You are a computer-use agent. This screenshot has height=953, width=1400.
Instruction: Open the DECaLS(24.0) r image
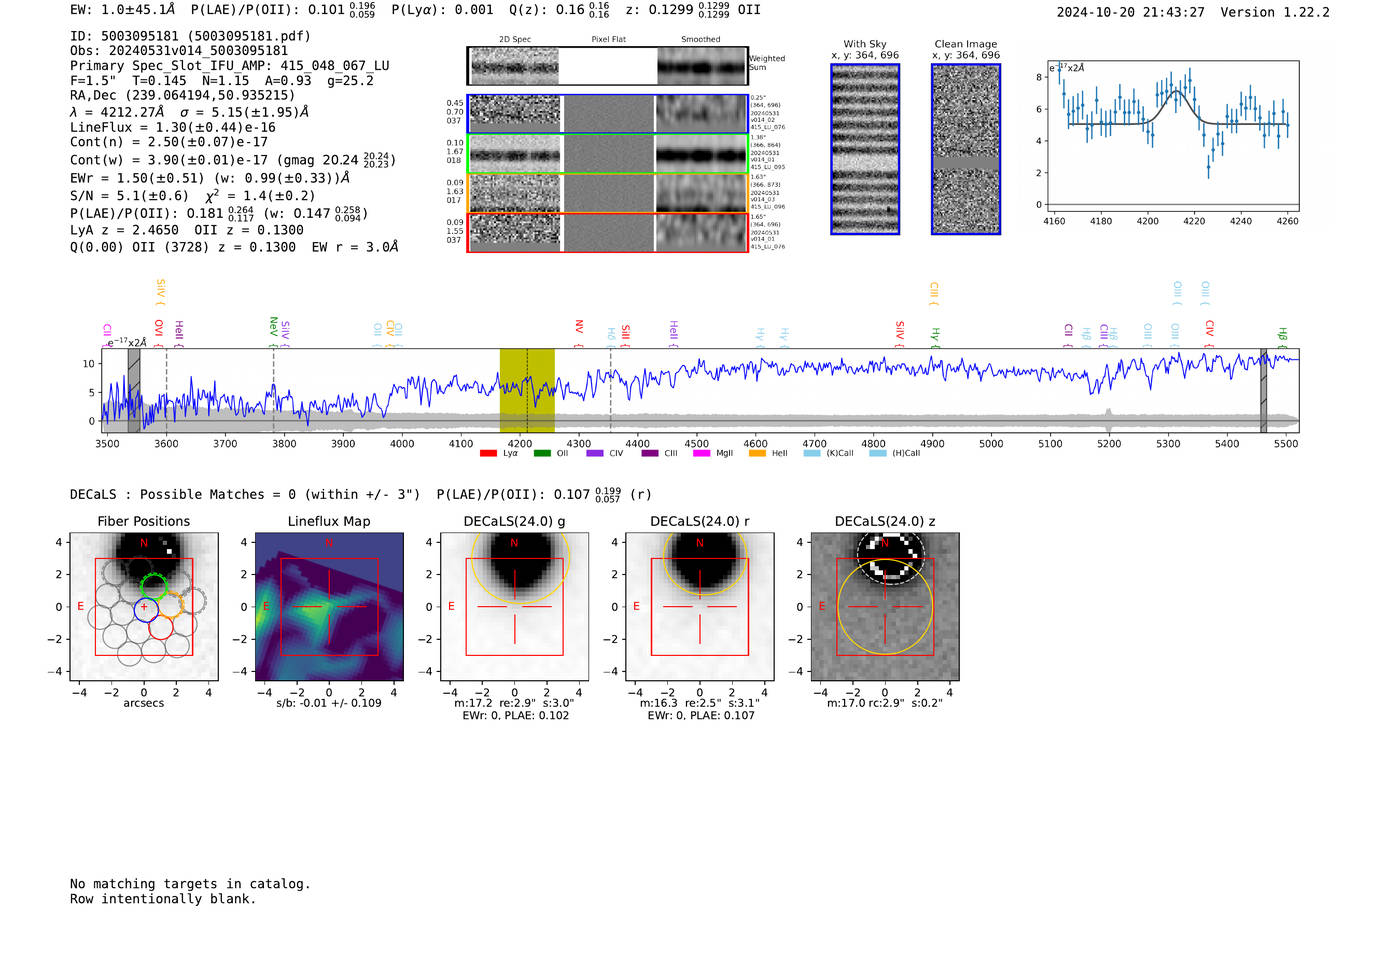tap(700, 606)
